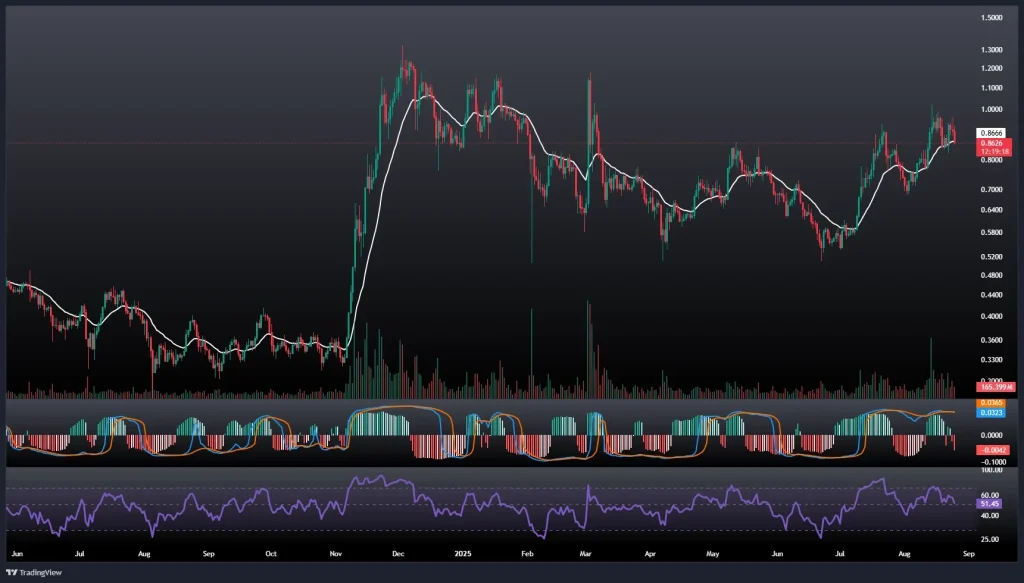
Task: Select the white 0.8666 moving average tag
Action: [991, 133]
